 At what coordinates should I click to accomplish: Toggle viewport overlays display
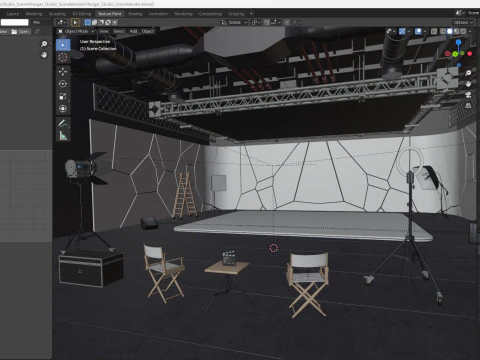tap(418, 31)
